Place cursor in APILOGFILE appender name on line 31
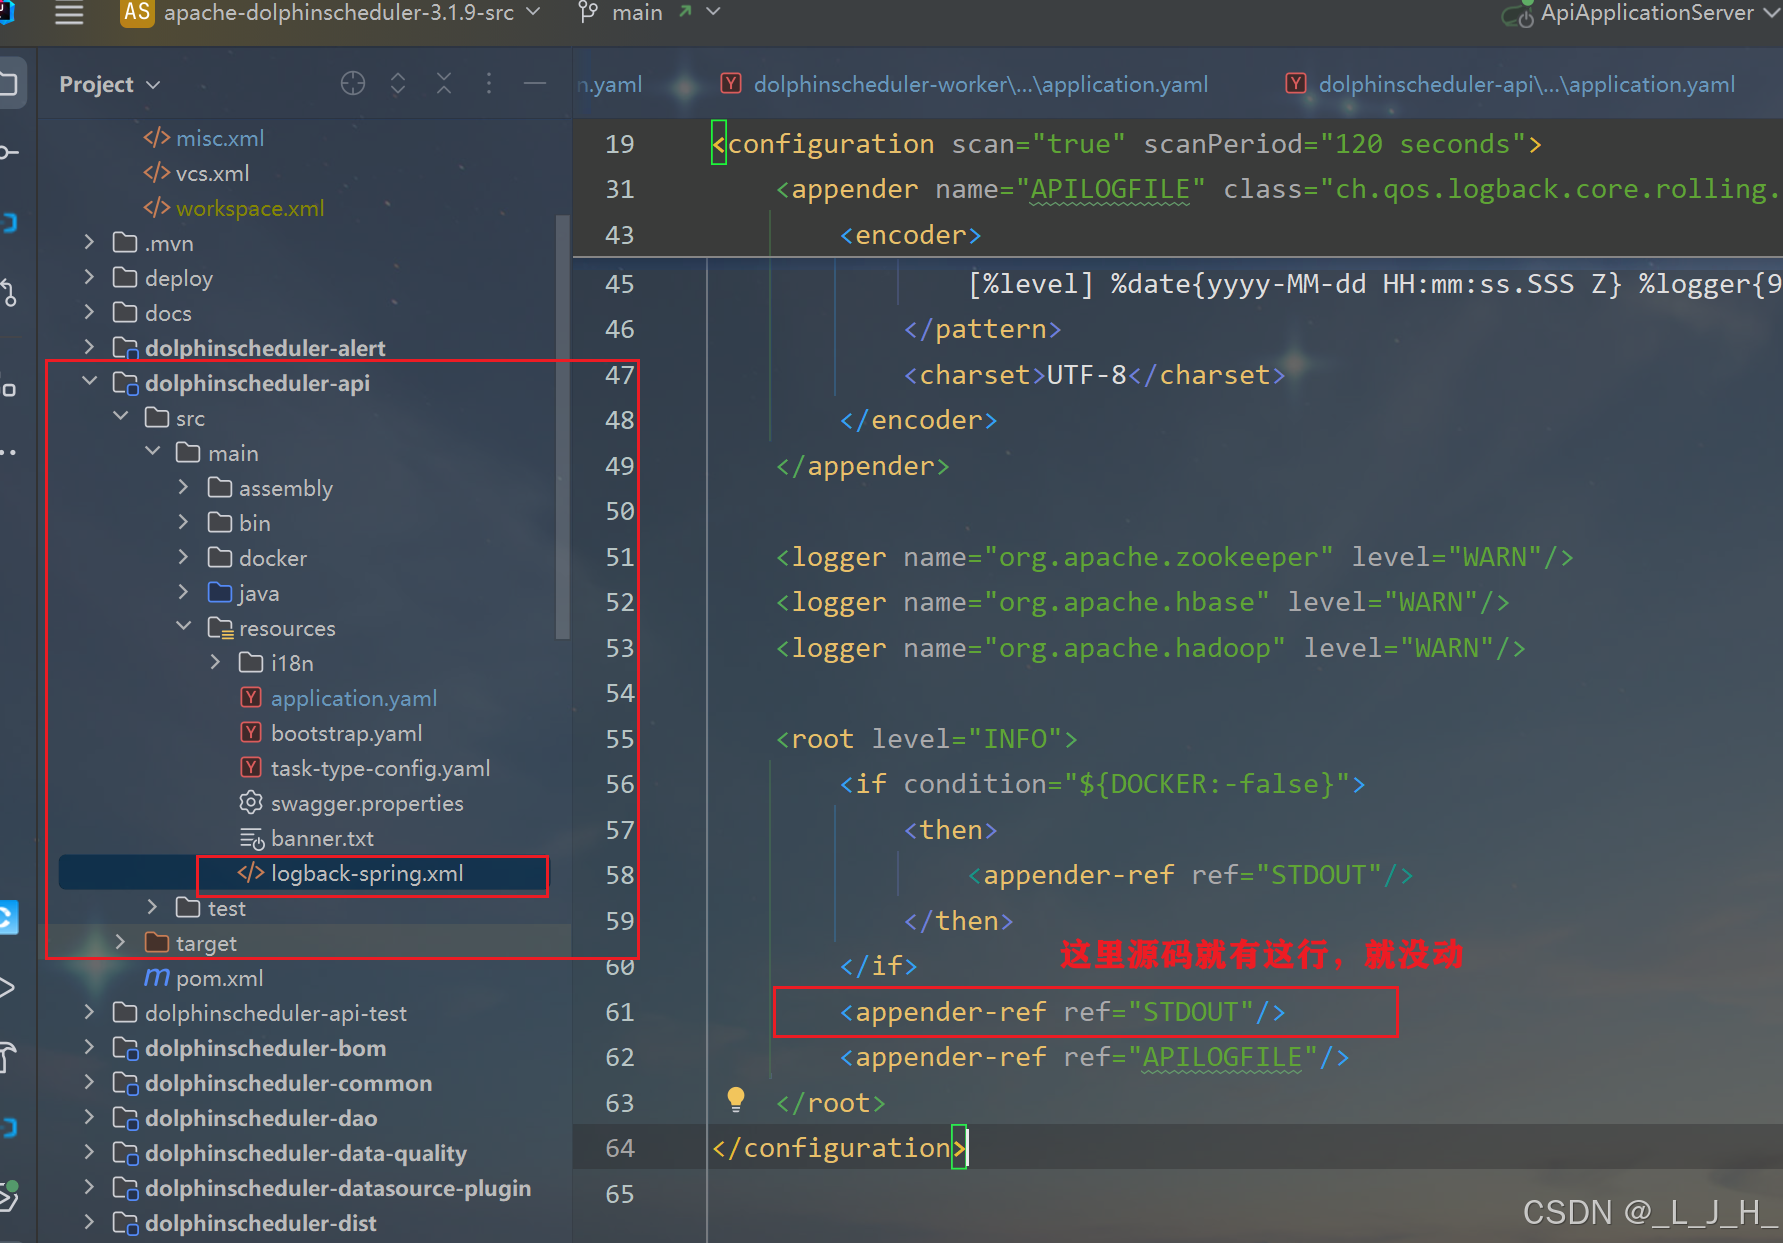Screen dimensions: 1783x1243 coord(1110,189)
